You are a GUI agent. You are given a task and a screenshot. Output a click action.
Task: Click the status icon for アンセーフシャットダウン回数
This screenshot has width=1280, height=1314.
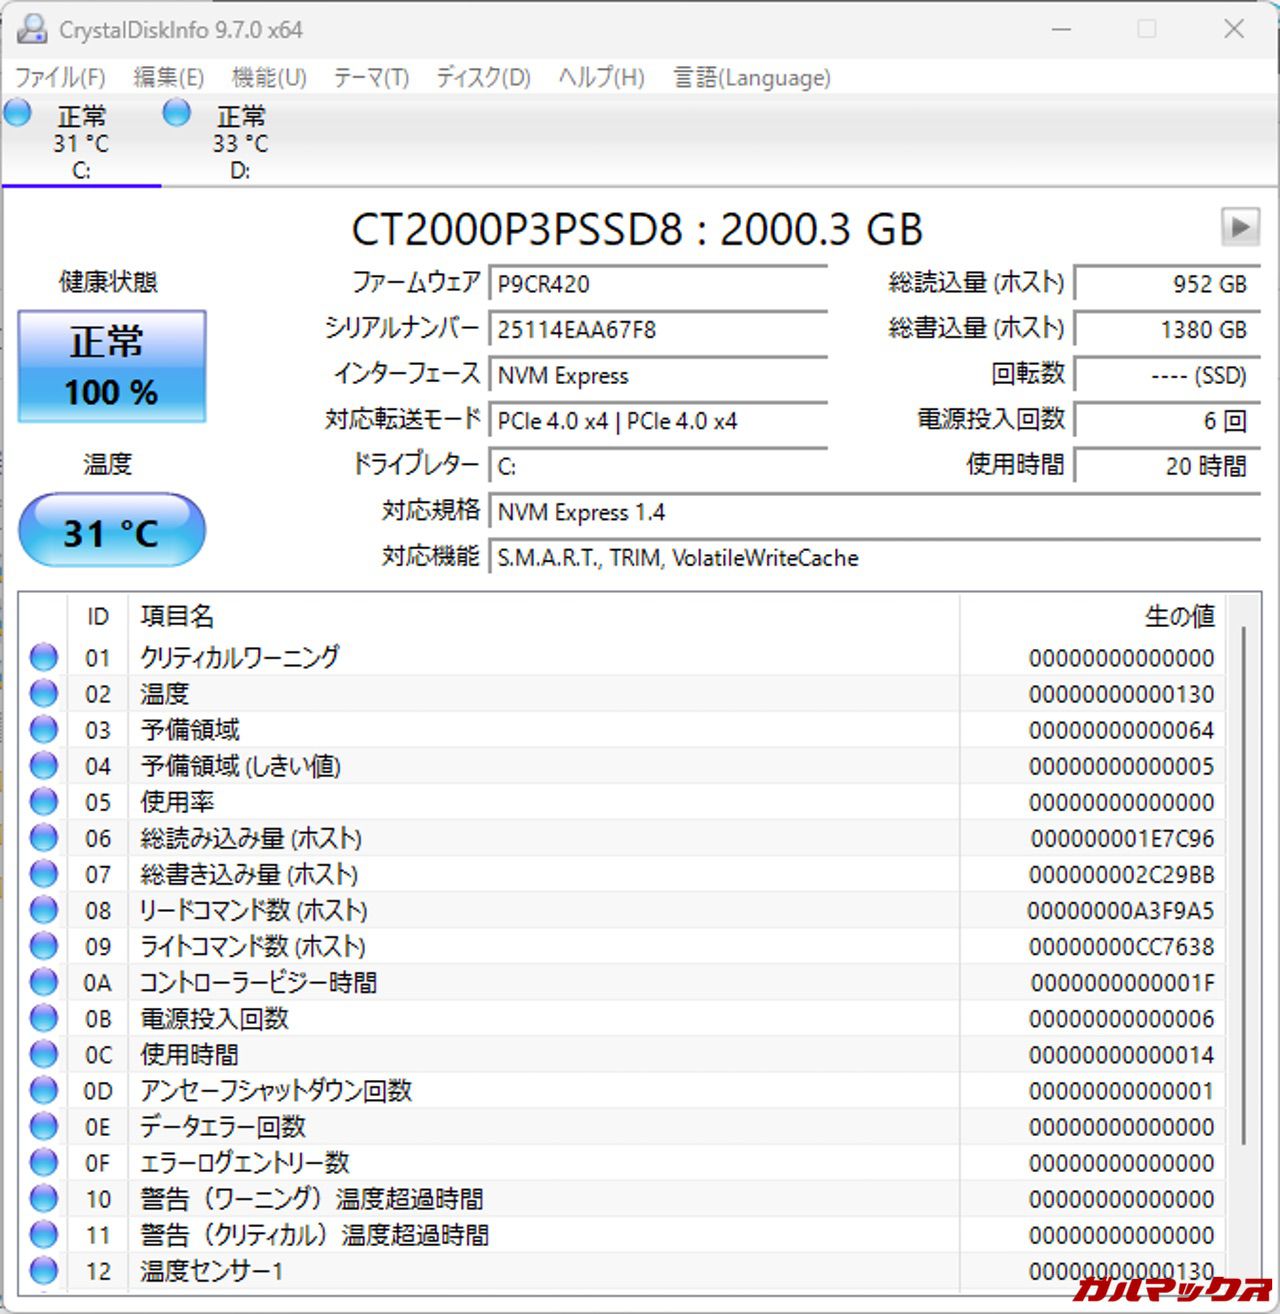click(x=43, y=1089)
